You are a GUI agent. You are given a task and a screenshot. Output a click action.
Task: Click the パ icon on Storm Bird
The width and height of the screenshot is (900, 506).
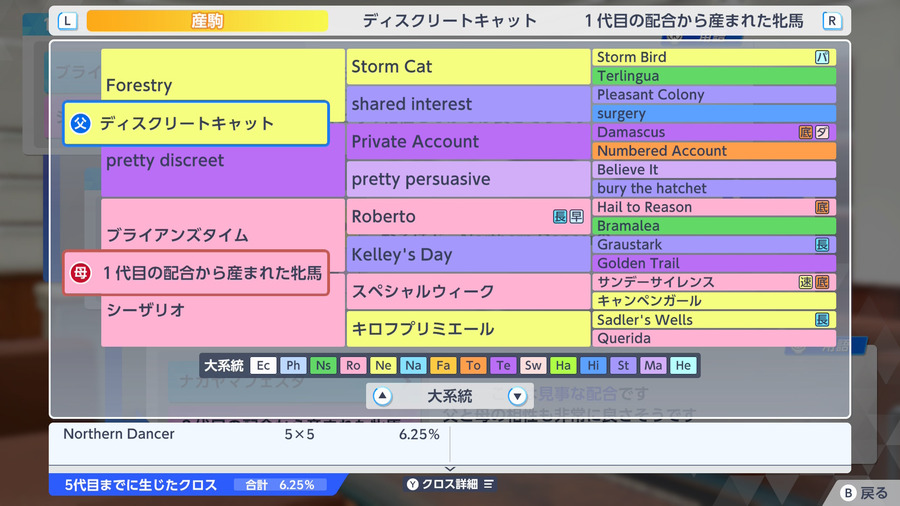tap(822, 57)
